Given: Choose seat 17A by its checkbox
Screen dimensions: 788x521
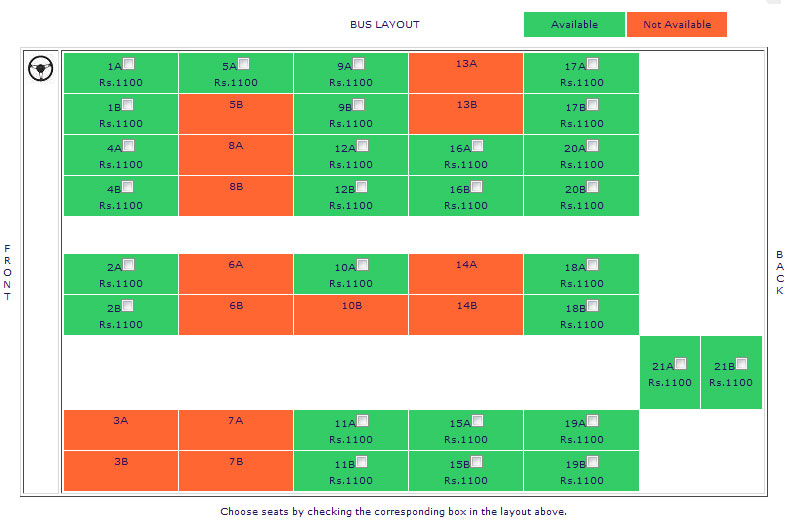Looking at the screenshot, I should (593, 64).
